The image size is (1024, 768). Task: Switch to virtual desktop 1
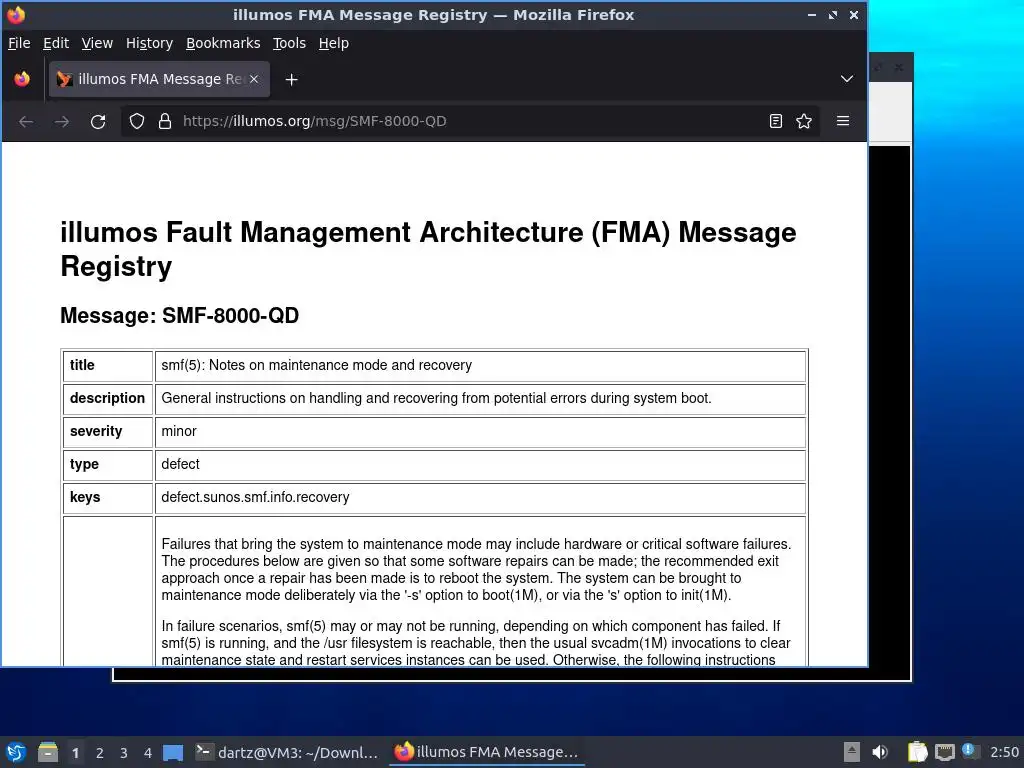(x=75, y=753)
